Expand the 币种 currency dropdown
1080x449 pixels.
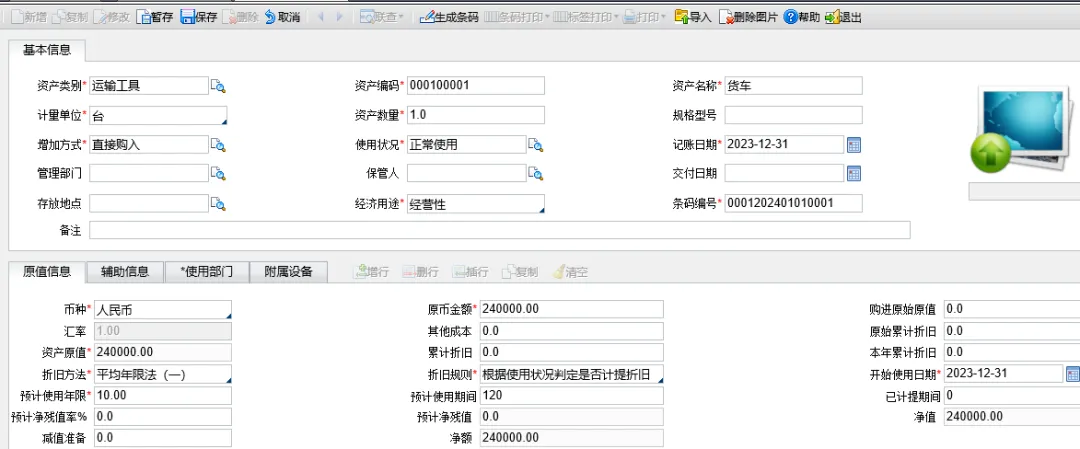click(227, 315)
